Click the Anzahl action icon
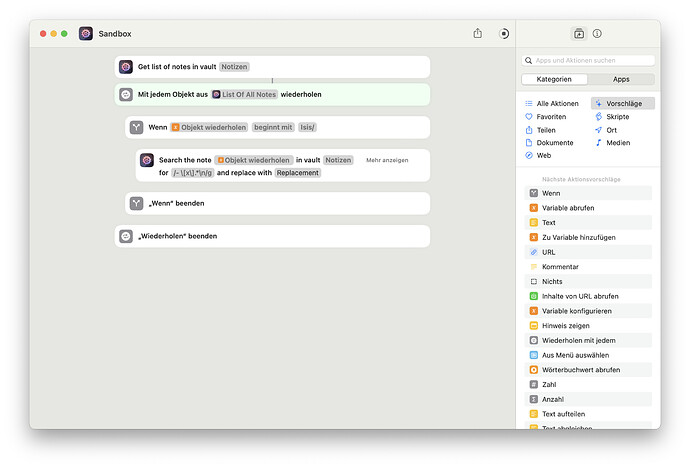Viewport: 690px width, 468px height. tap(534, 400)
